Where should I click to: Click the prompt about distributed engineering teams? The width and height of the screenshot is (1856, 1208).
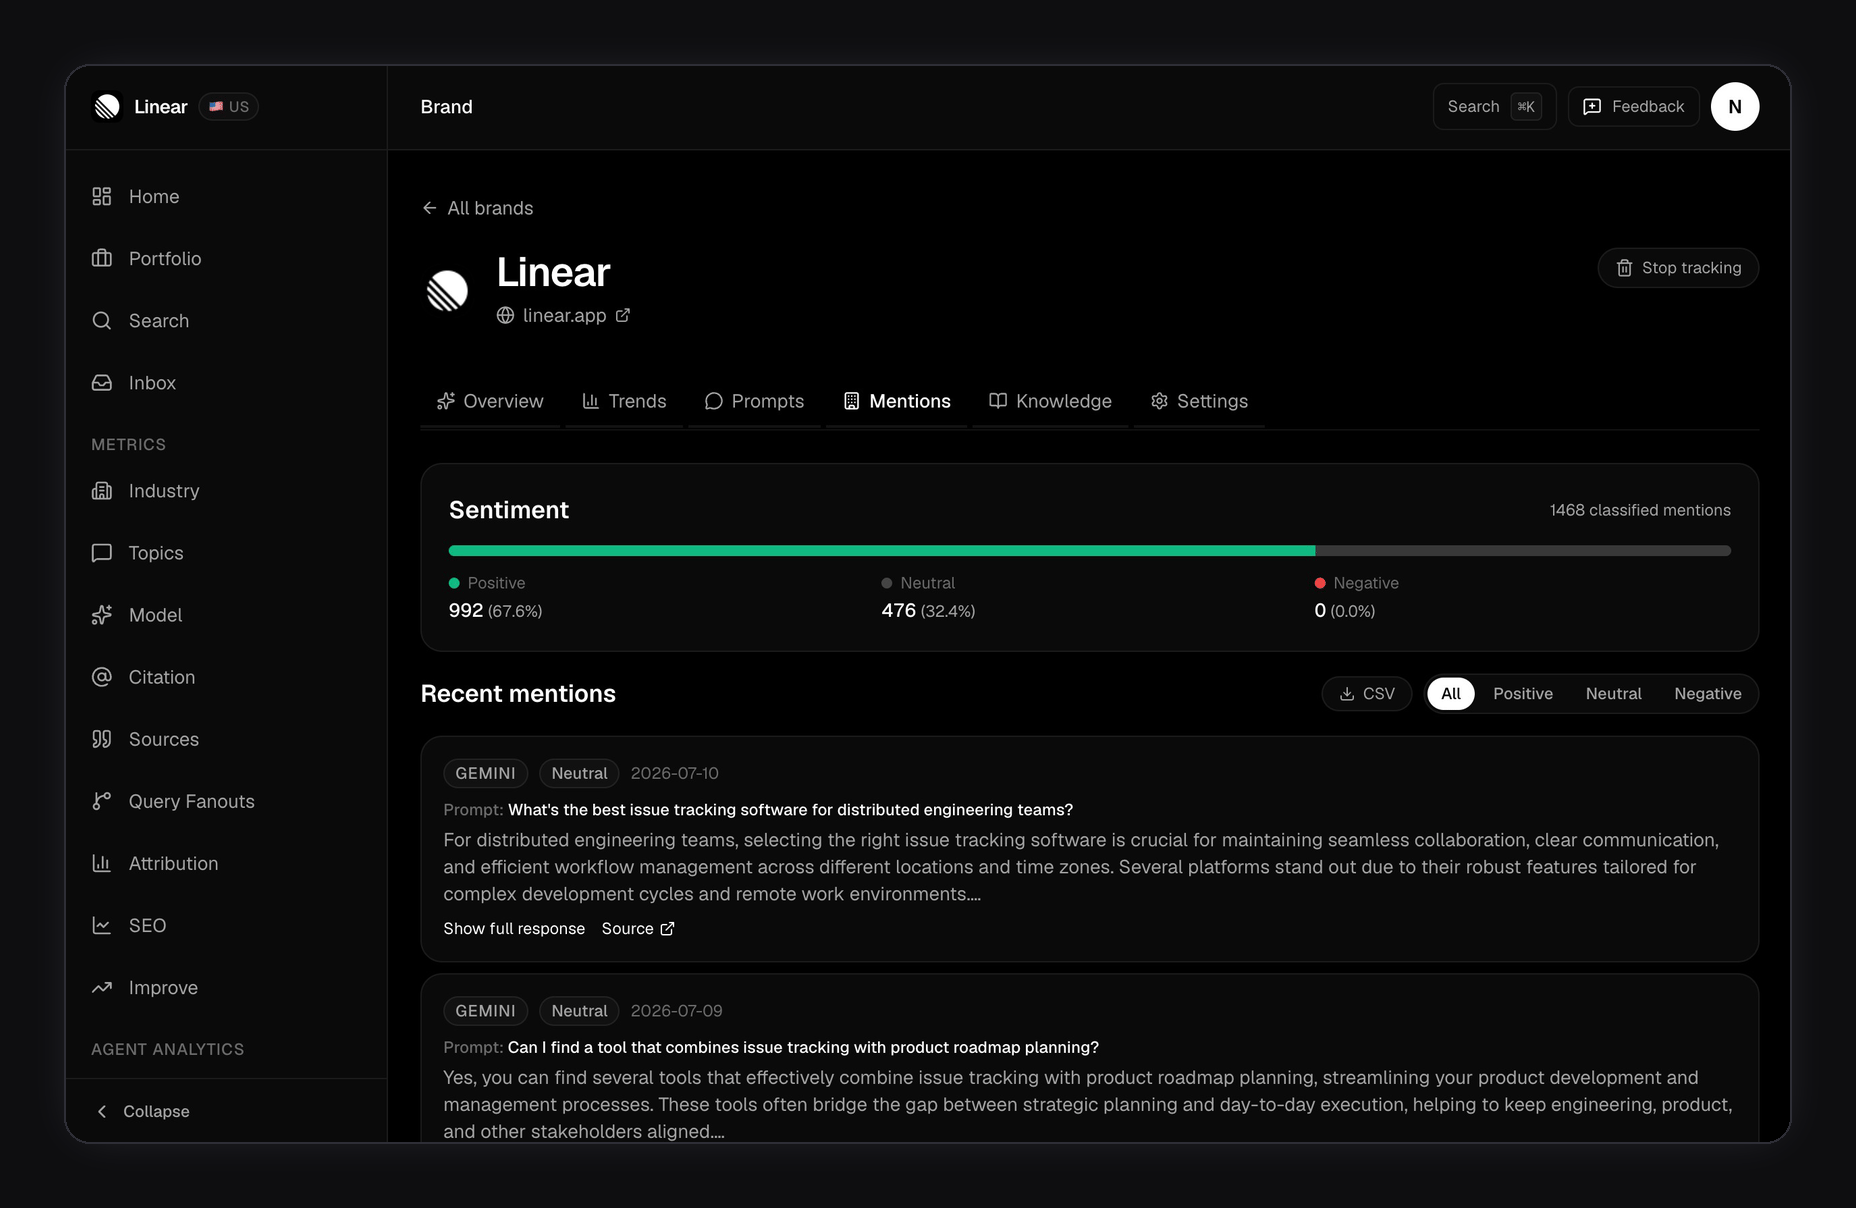point(790,810)
